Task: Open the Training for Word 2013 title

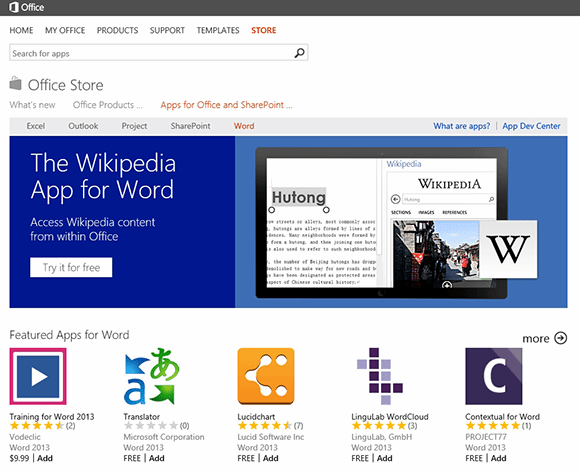Action: tap(52, 416)
